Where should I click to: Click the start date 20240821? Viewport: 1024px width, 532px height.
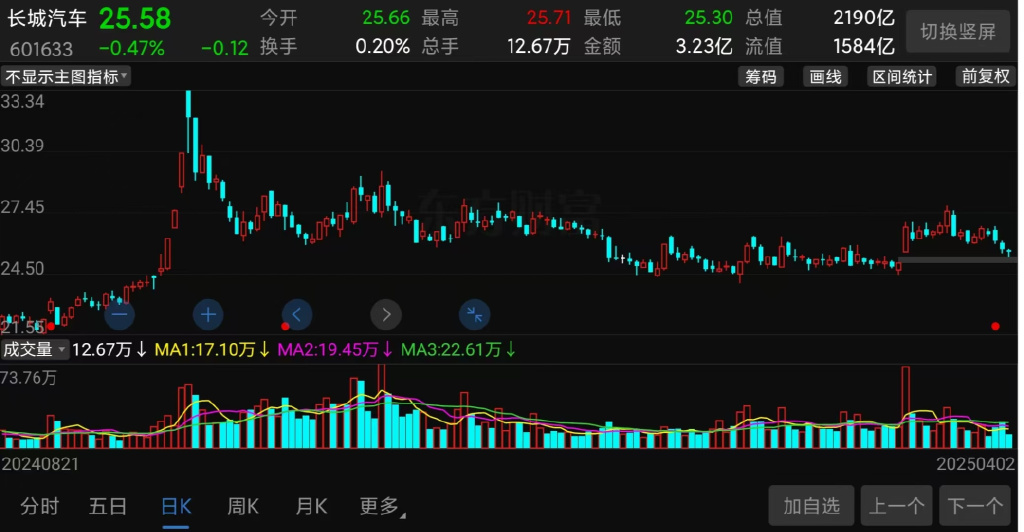40,464
